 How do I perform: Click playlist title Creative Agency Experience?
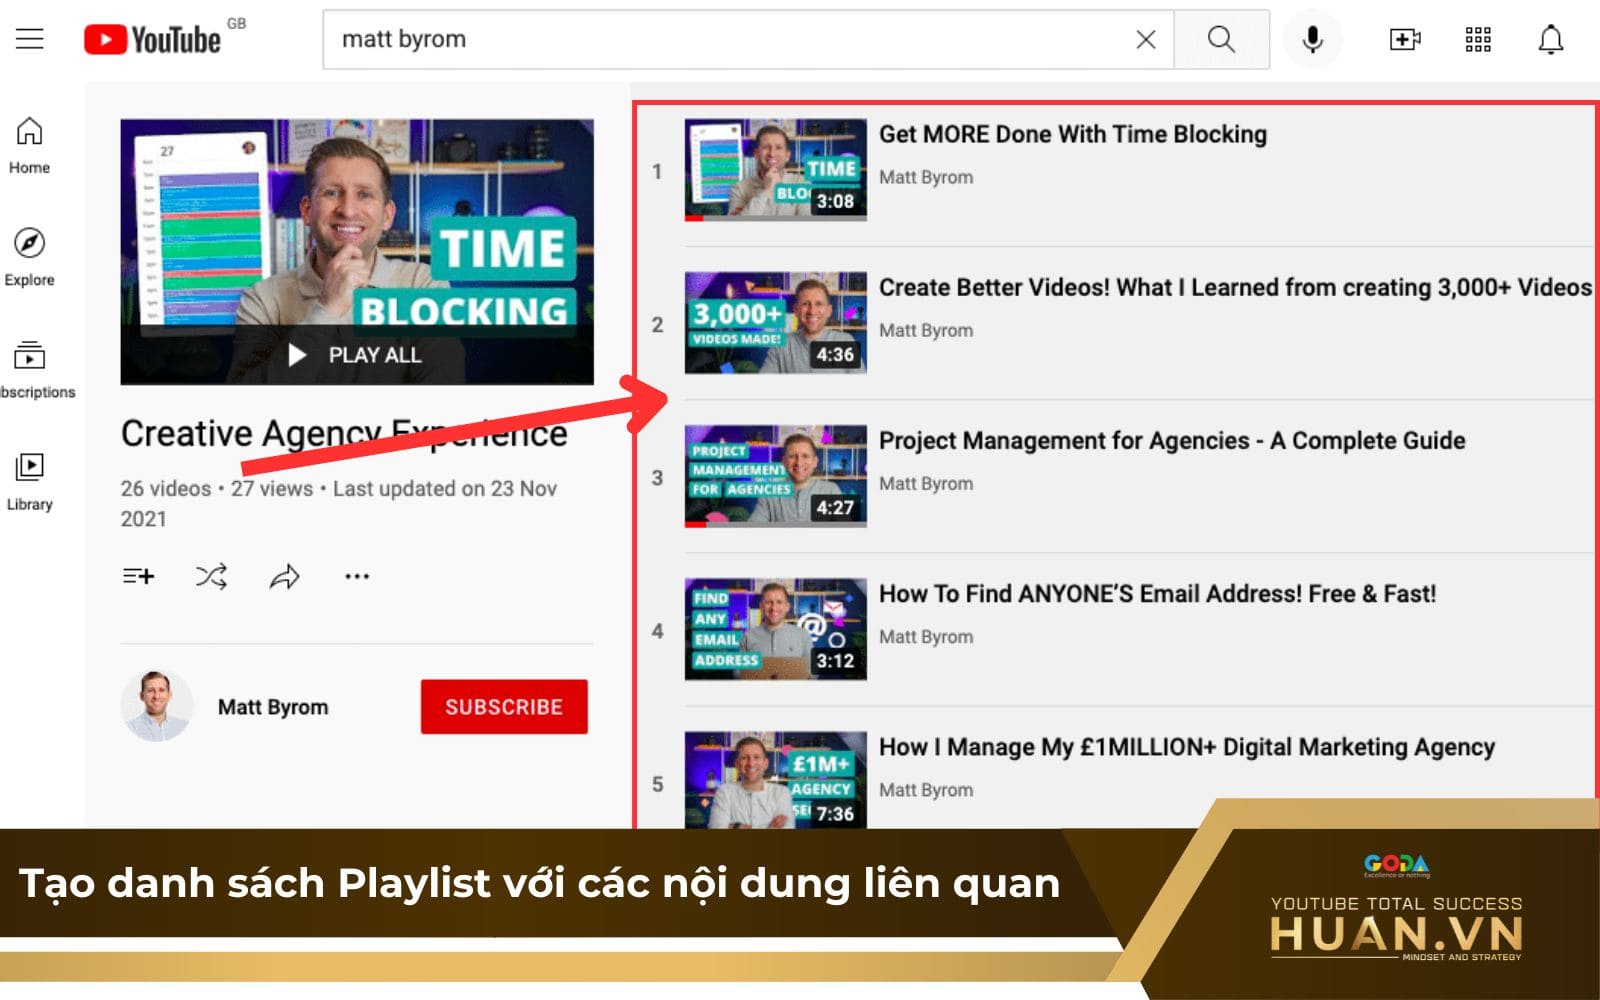344,434
